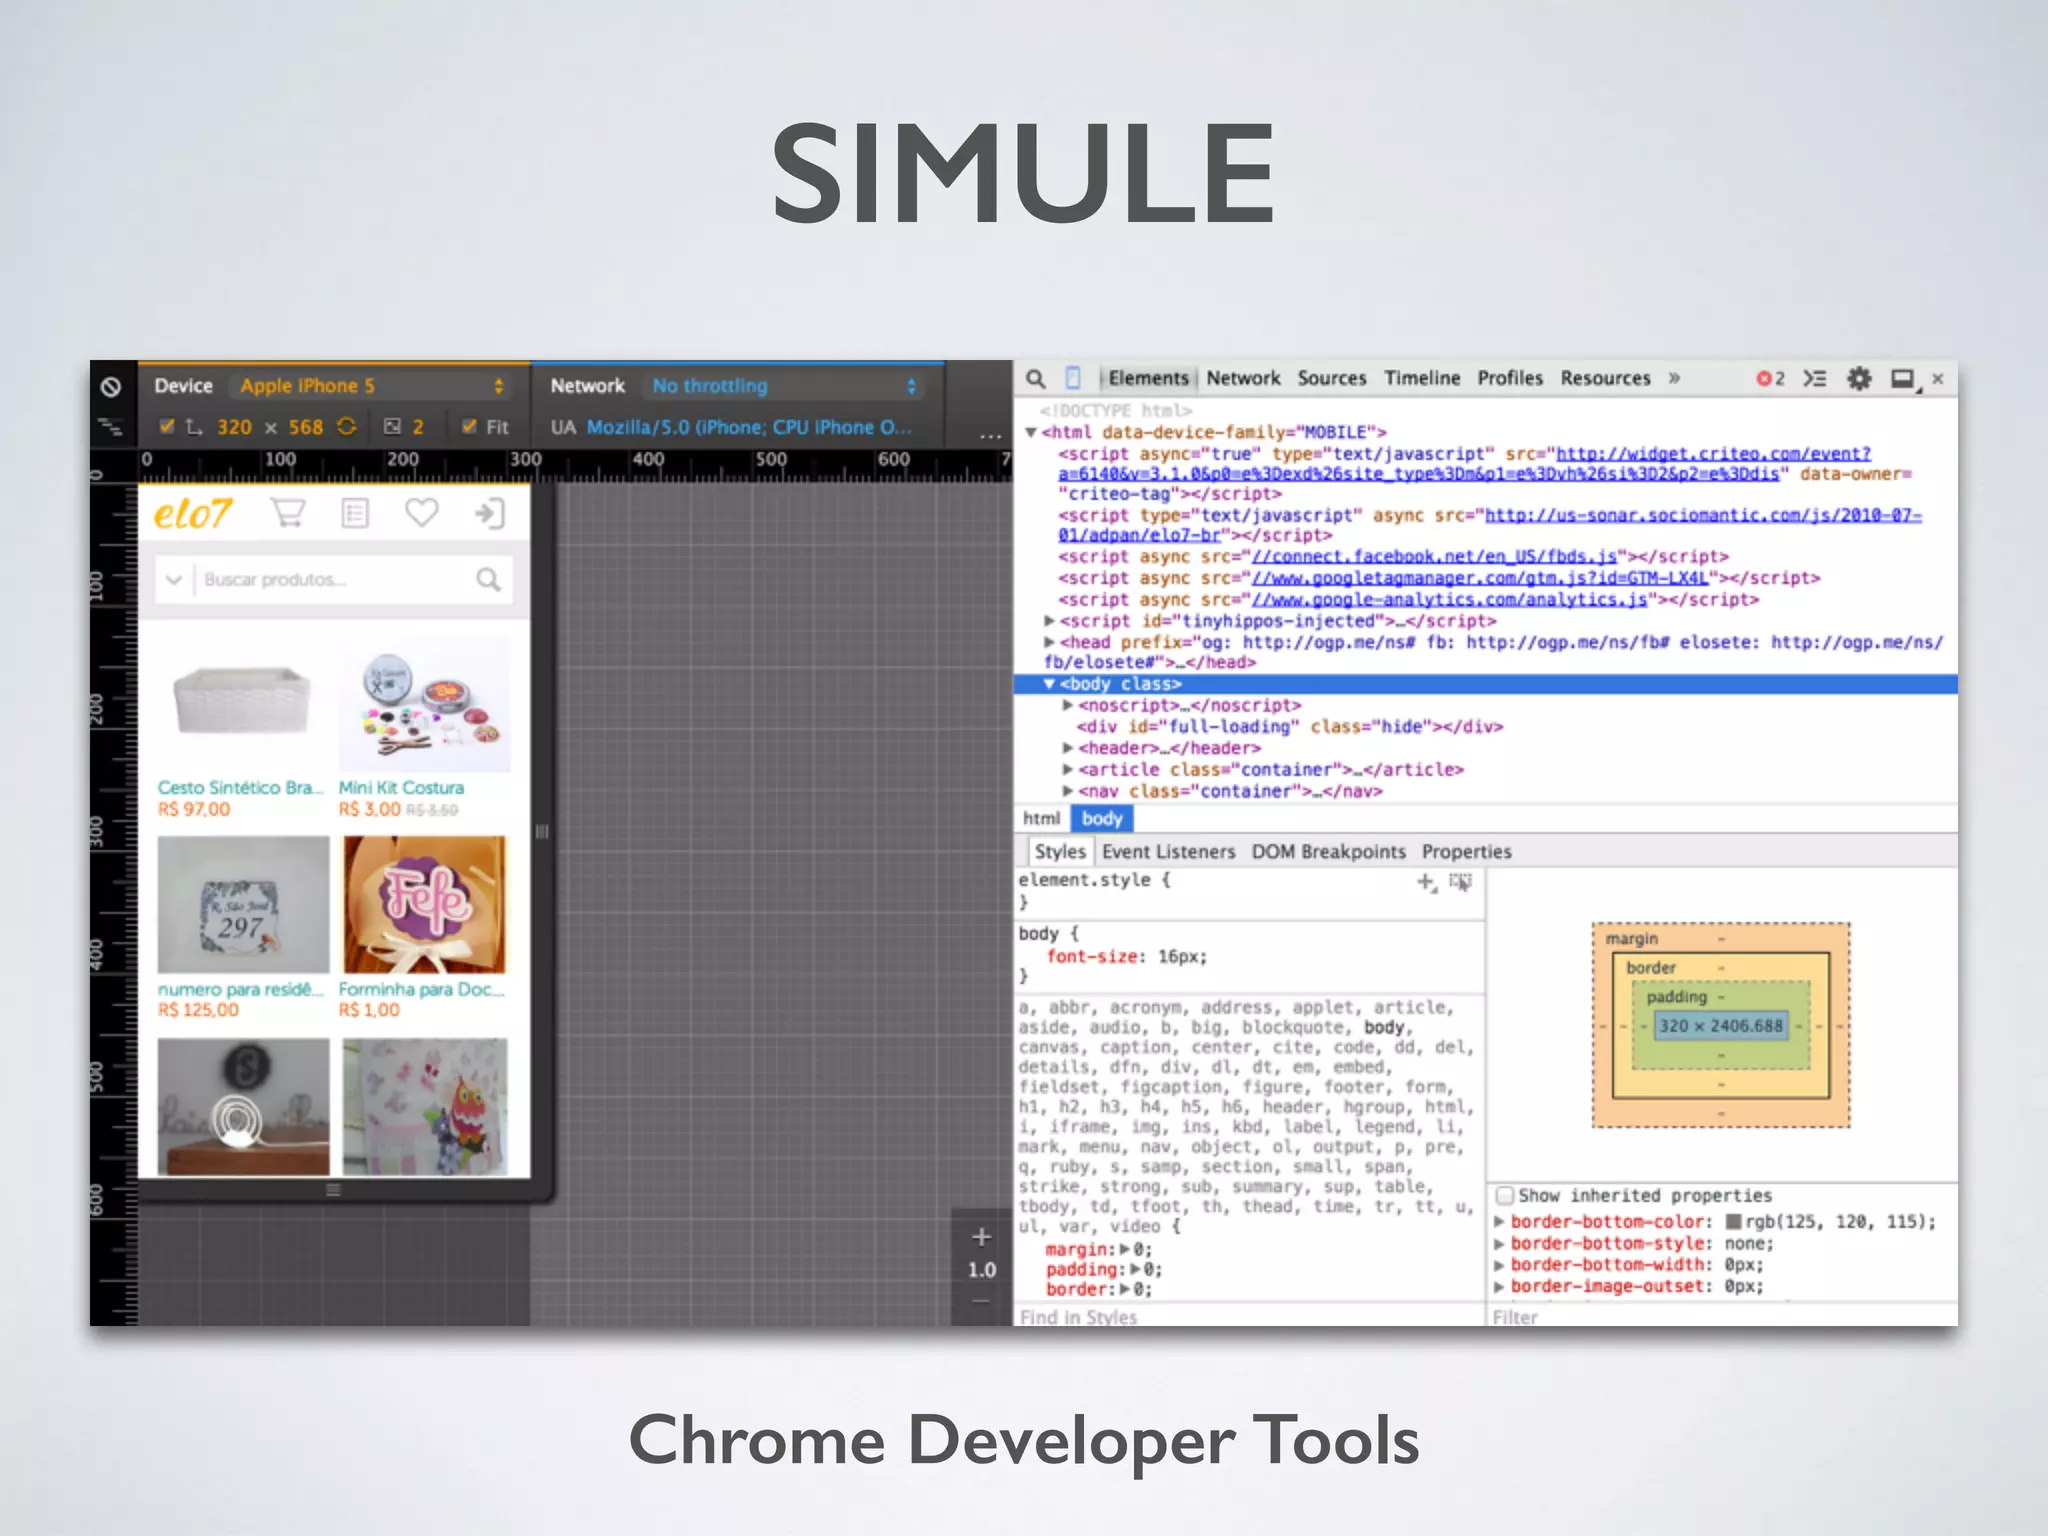The width and height of the screenshot is (2048, 1536).
Task: Open the Resources tab
Action: pyautogui.click(x=1605, y=378)
